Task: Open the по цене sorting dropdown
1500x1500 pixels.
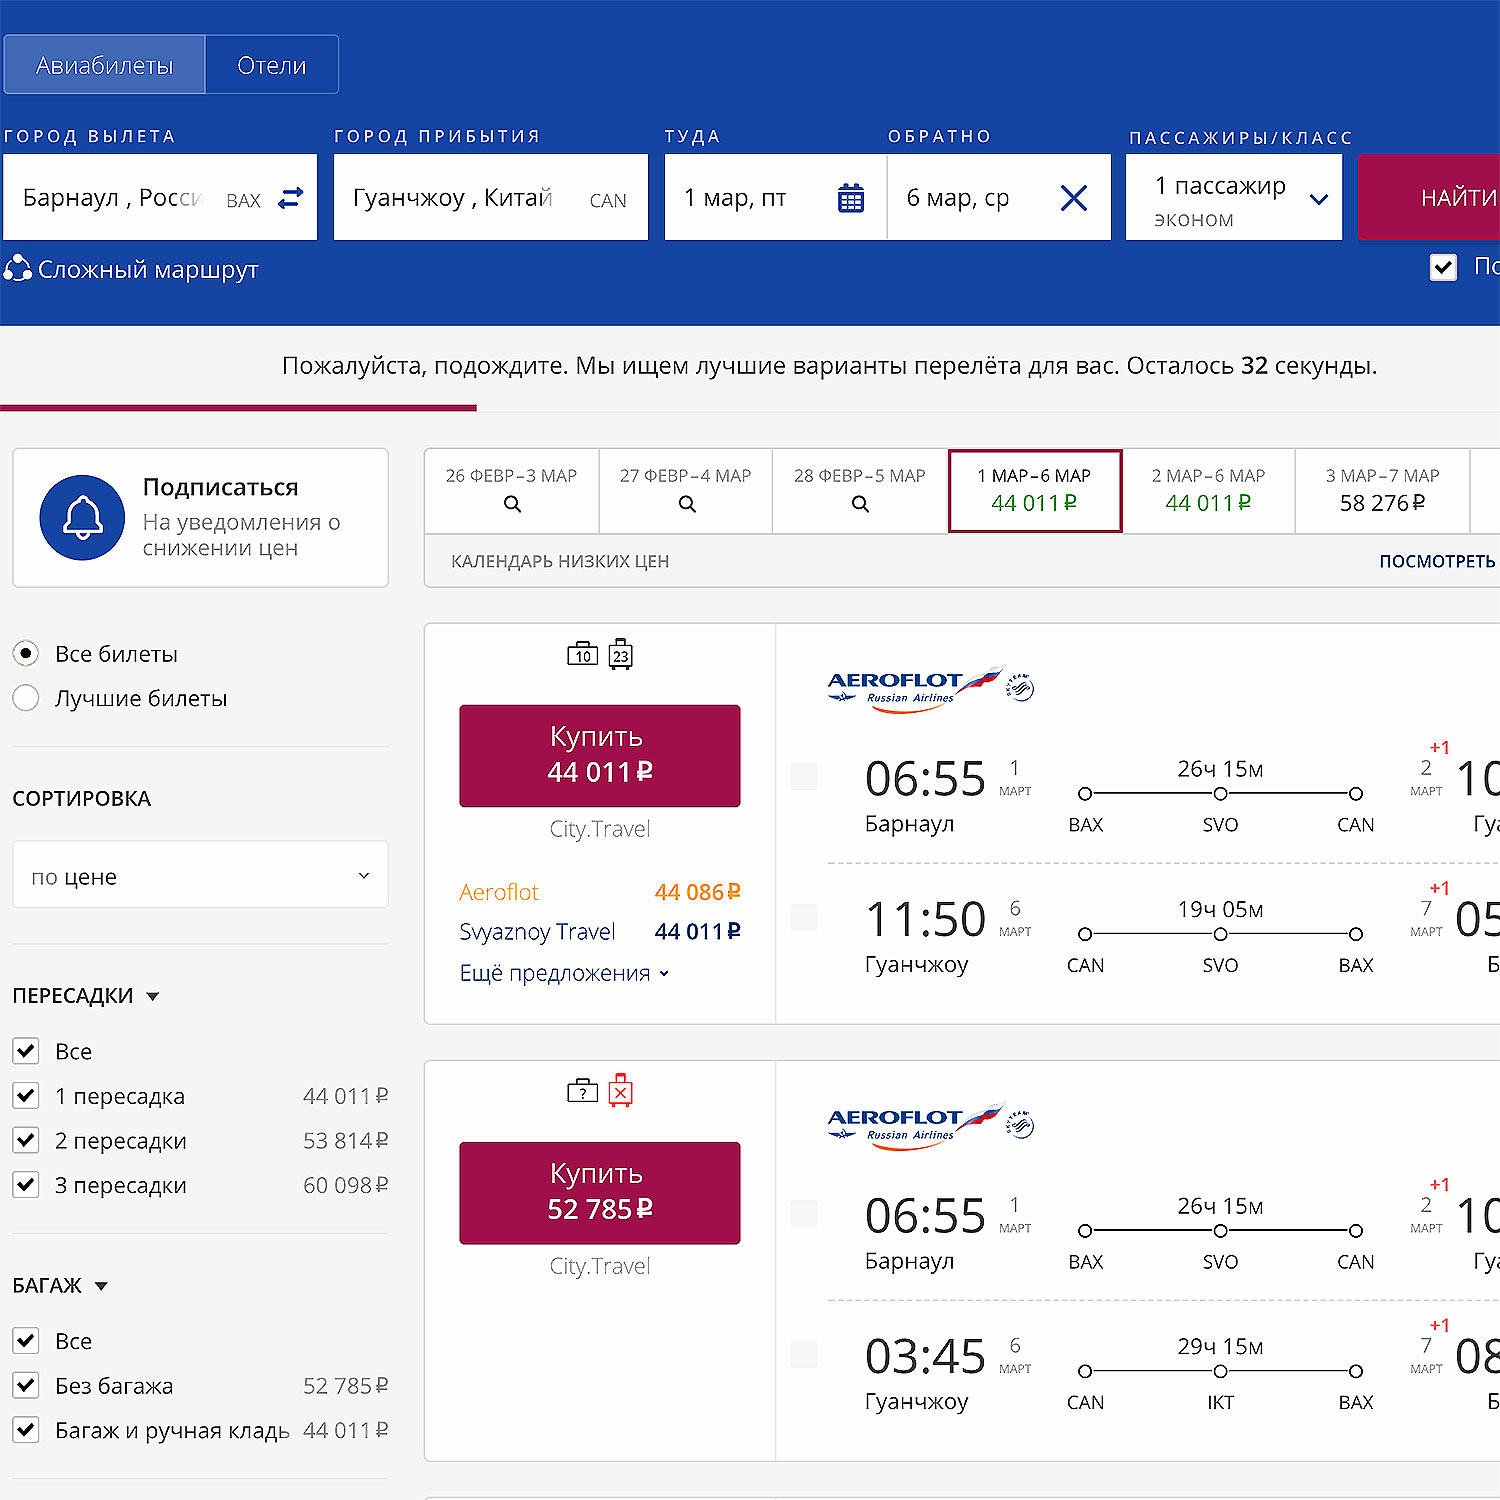Action: 200,875
